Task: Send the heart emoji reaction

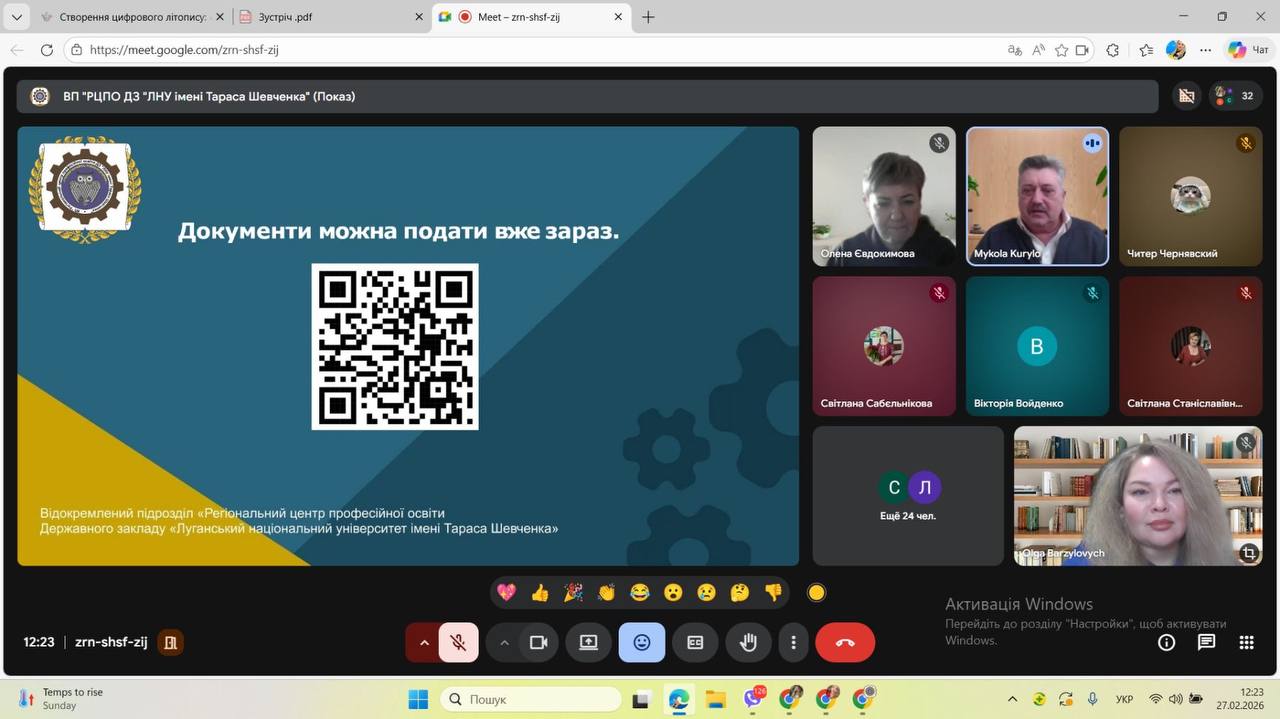Action: (x=507, y=592)
